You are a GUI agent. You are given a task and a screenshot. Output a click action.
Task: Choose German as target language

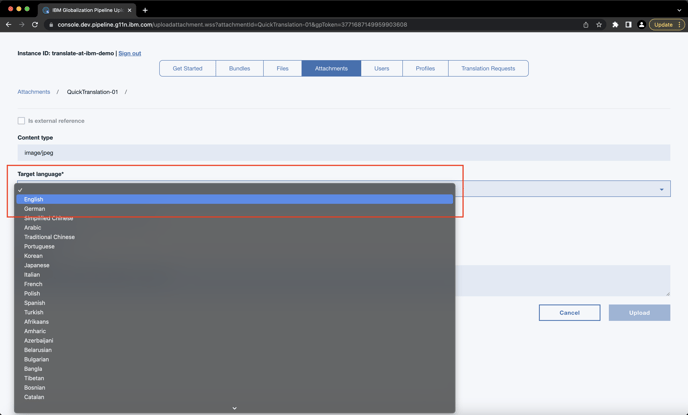click(x=235, y=209)
